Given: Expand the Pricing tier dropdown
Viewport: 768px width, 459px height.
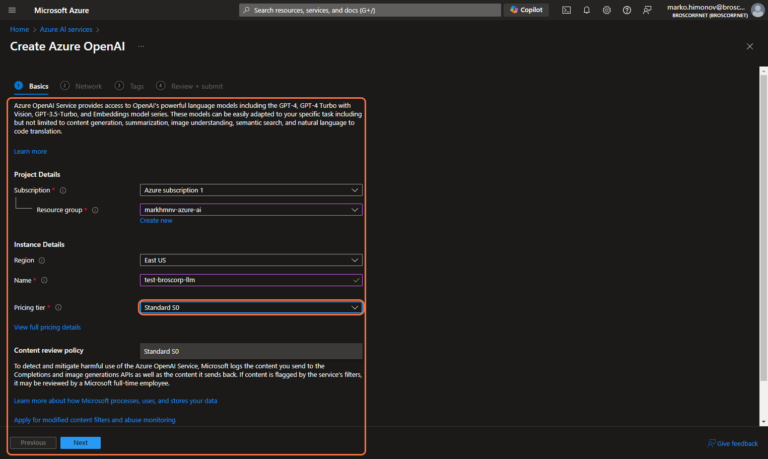Looking at the screenshot, I should pyautogui.click(x=251, y=308).
